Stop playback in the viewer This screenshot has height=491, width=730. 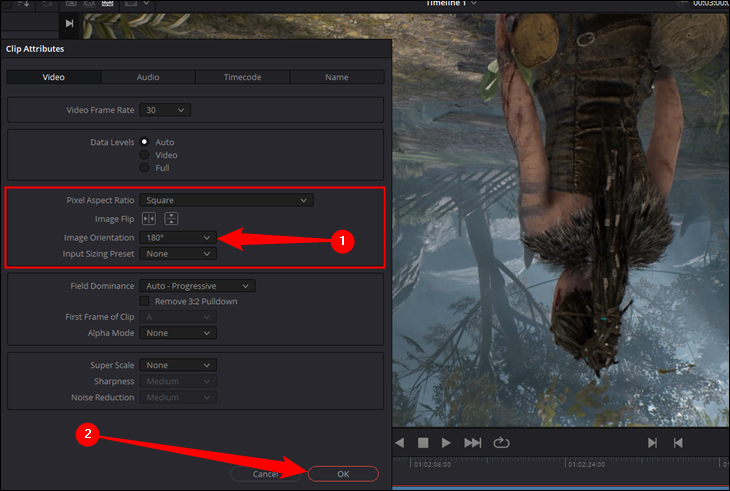(423, 442)
